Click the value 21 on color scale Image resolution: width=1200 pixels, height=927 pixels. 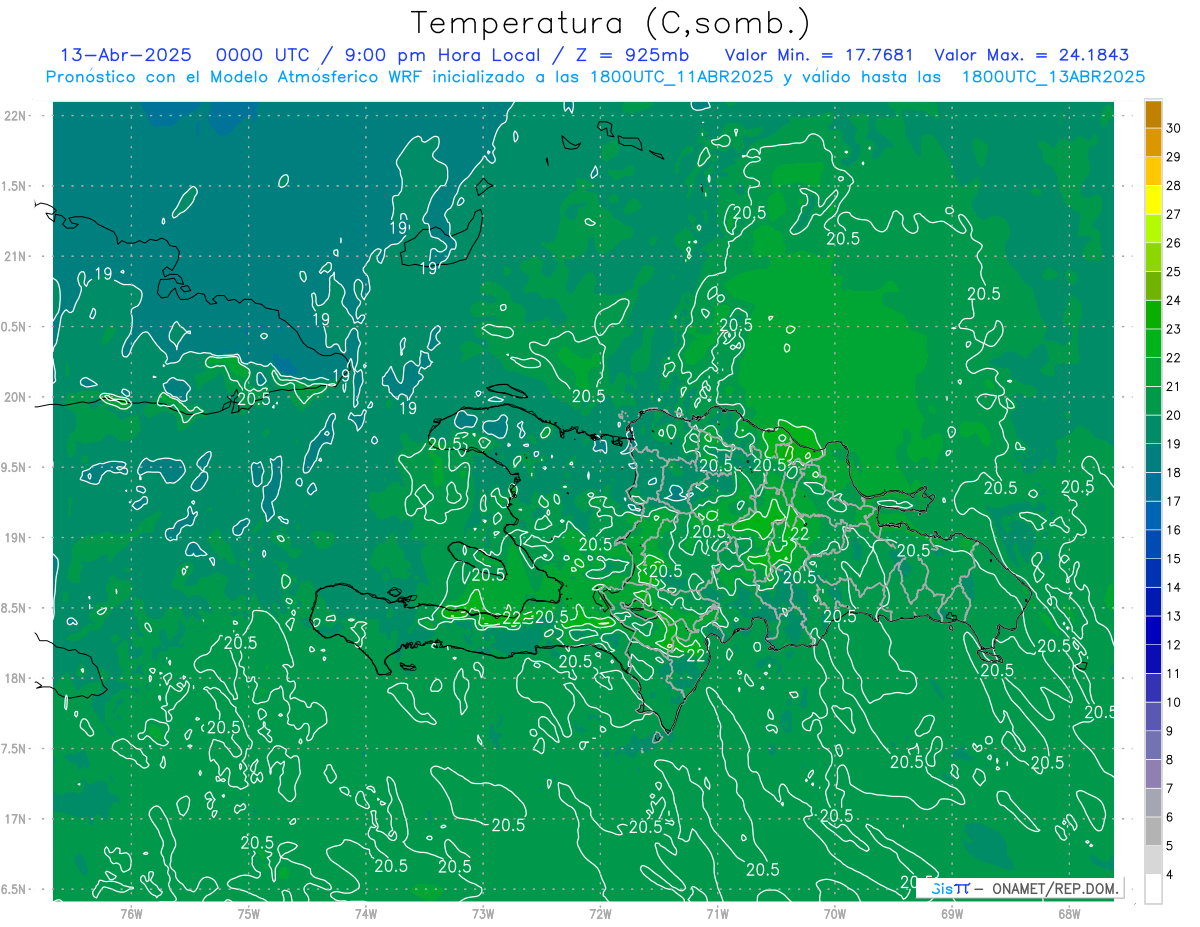pyautogui.click(x=1173, y=386)
